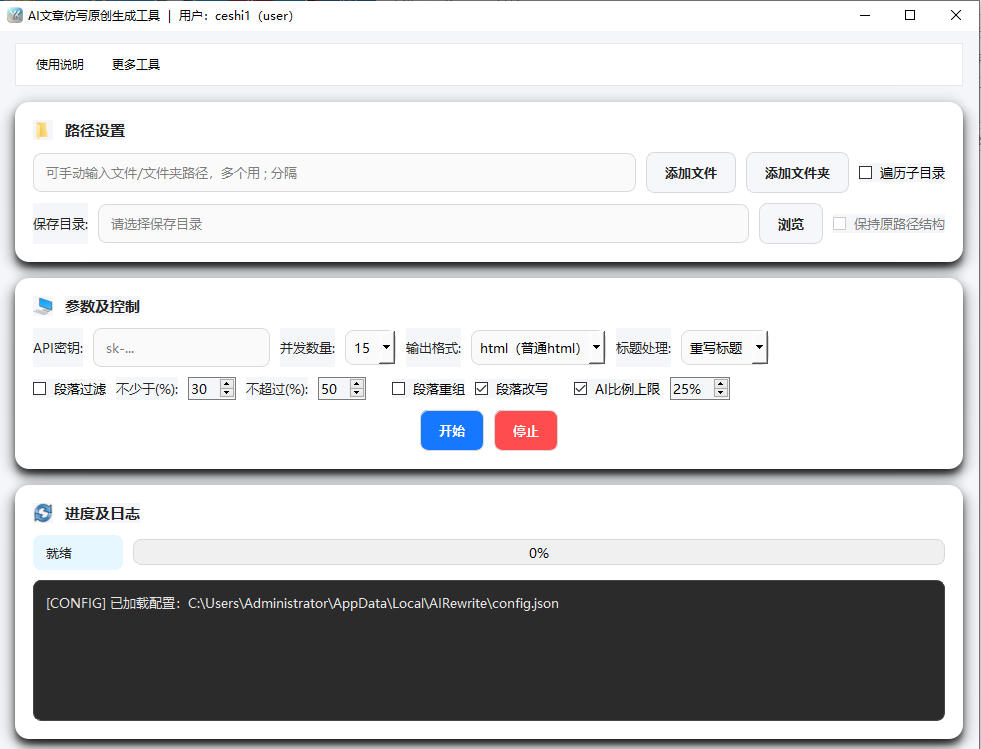981x749 pixels.
Task: Click the refresh icon beside 进度及日志
Action: click(43, 513)
